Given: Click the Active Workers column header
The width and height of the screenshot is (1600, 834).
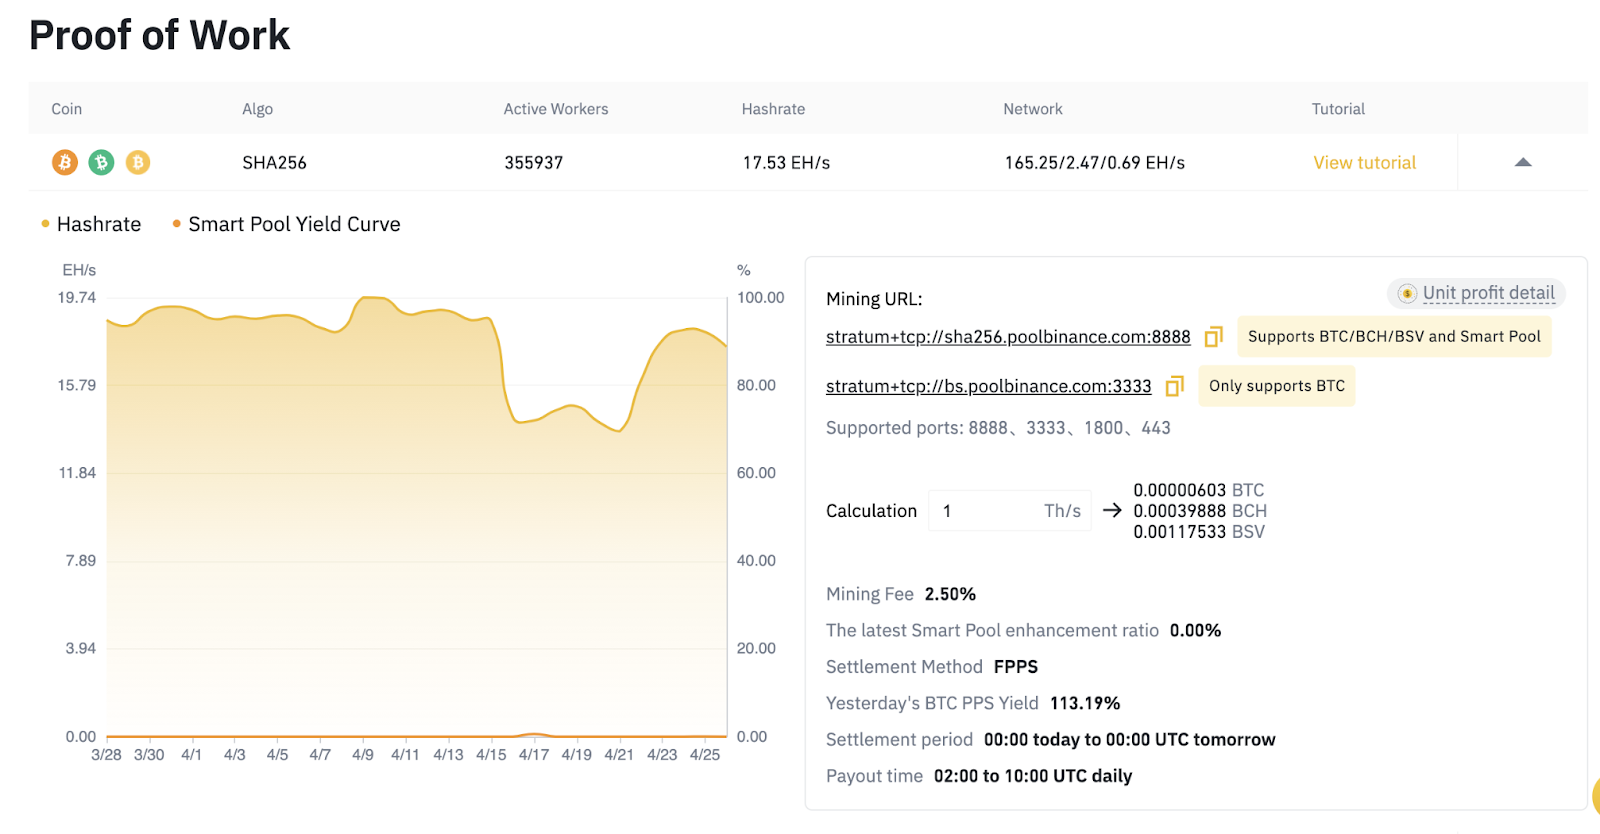Looking at the screenshot, I should (555, 109).
